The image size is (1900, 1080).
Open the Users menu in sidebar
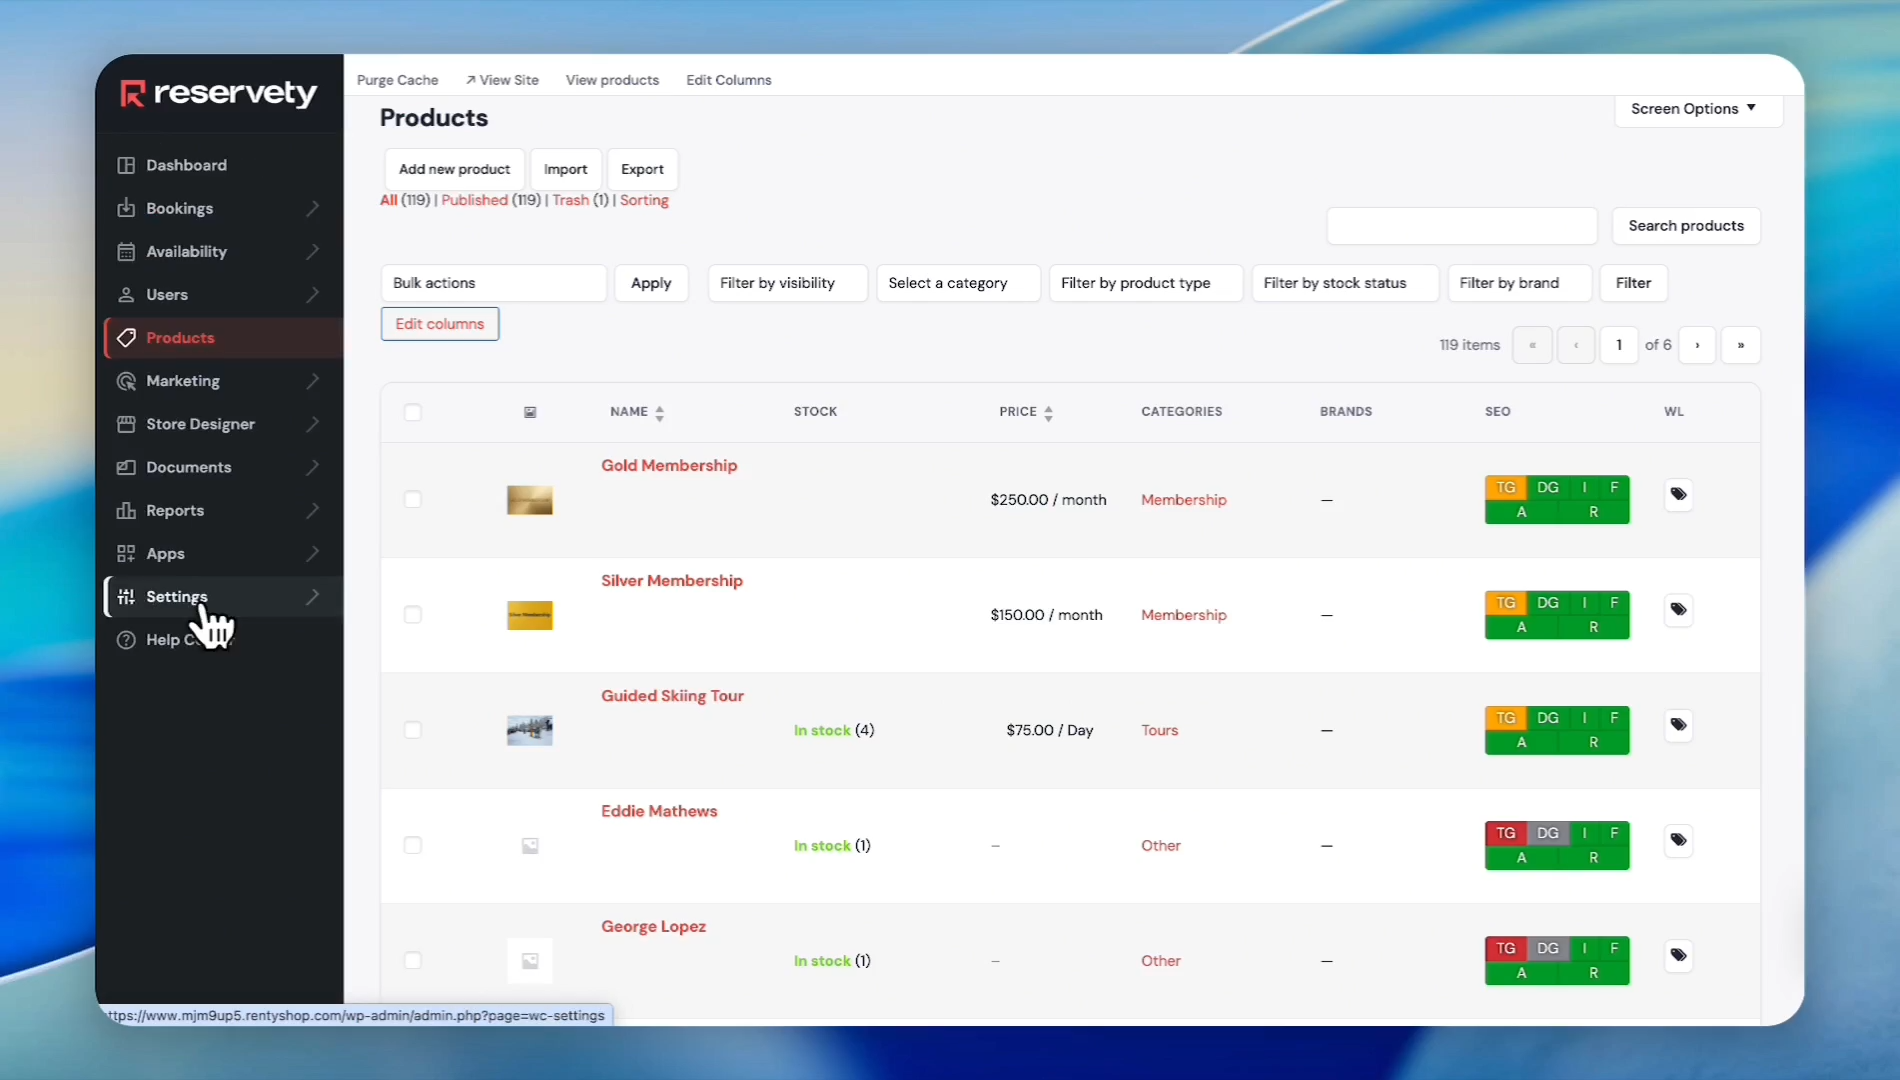tap(167, 295)
